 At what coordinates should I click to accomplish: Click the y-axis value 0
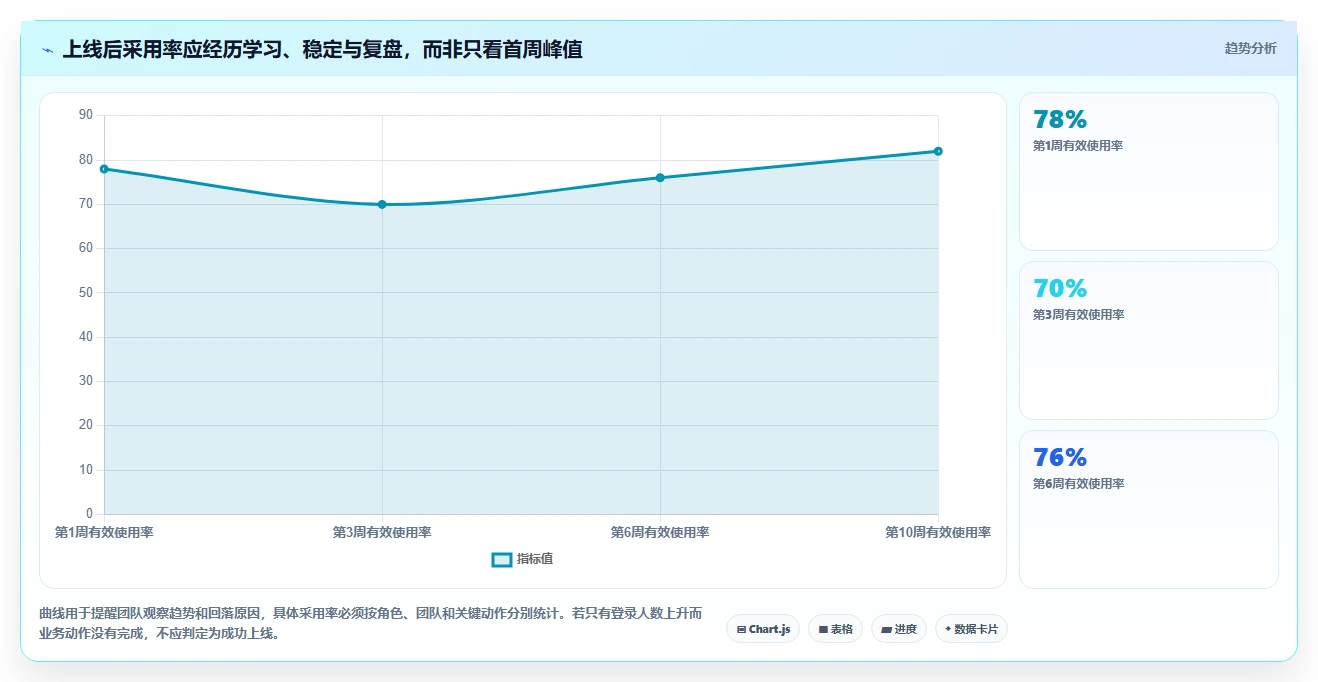[x=89, y=514]
